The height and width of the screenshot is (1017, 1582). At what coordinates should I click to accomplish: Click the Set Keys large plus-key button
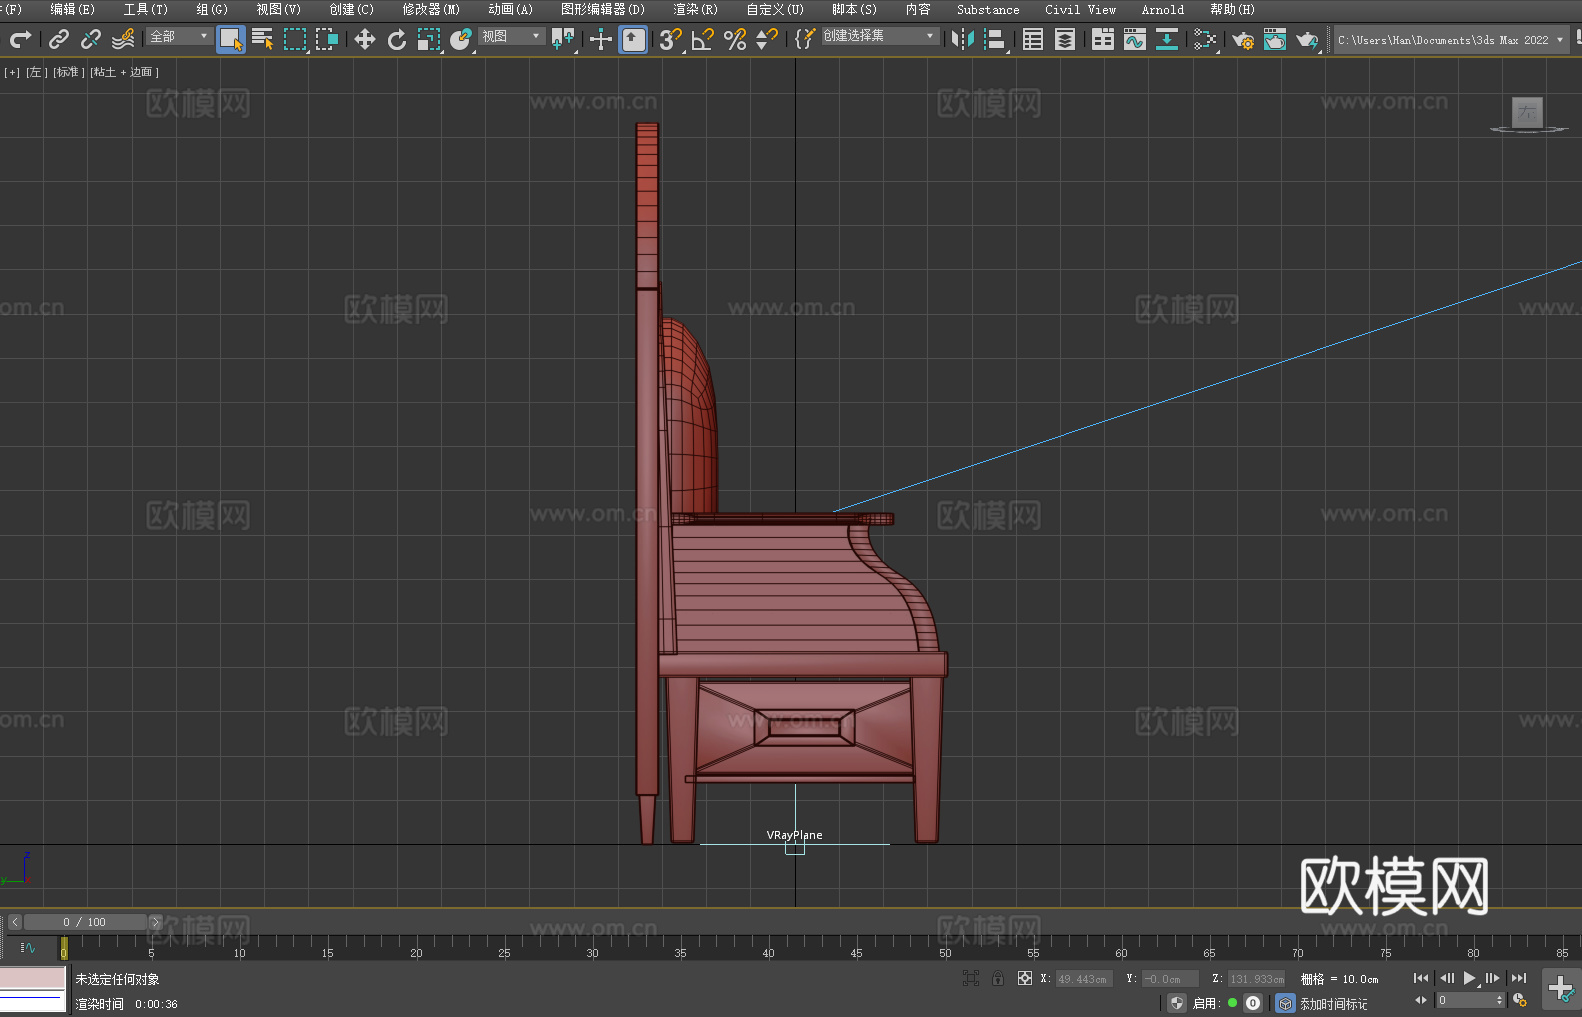pos(1561,988)
